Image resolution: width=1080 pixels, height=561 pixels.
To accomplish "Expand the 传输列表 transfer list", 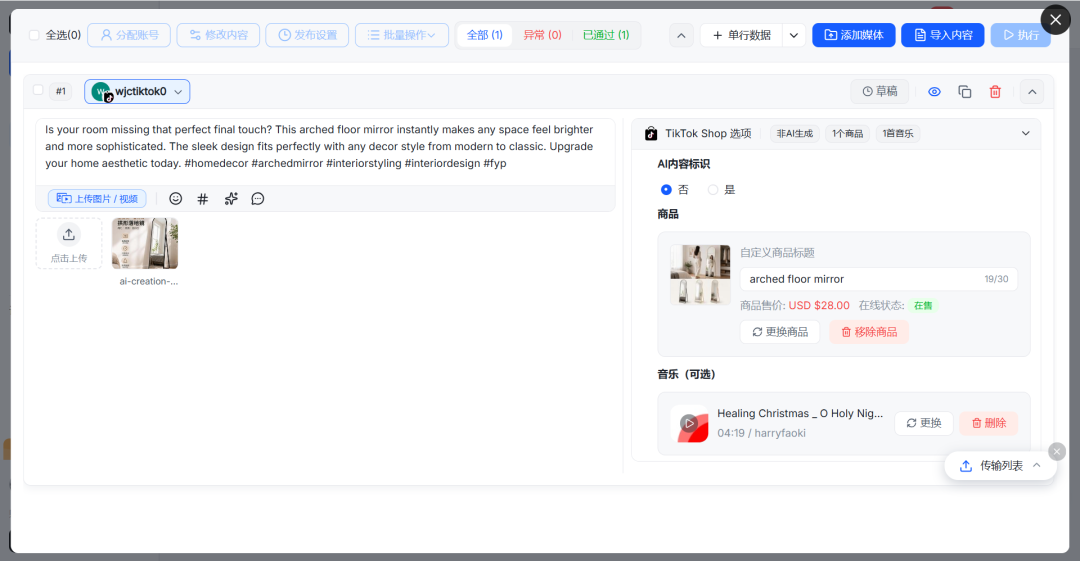I will coord(1000,466).
